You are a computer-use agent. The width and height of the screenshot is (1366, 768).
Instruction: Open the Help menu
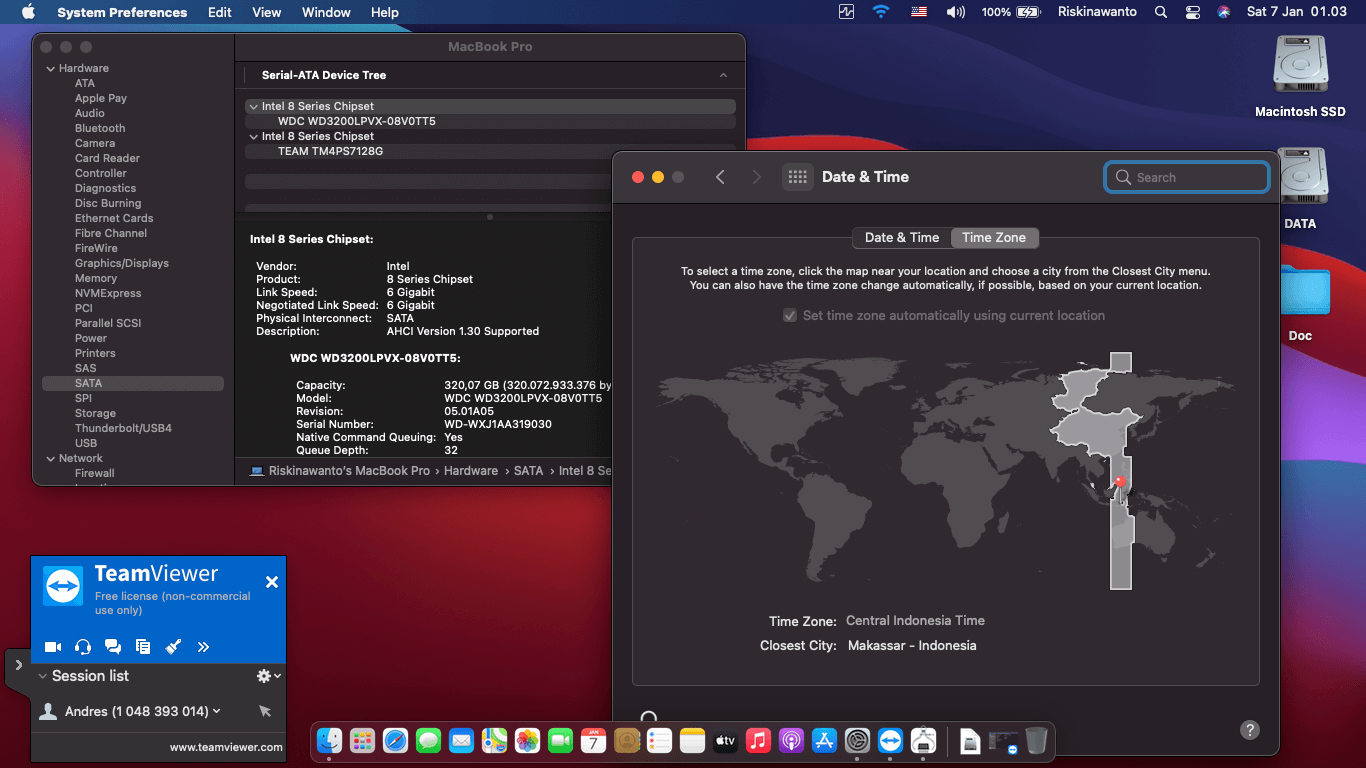[385, 12]
